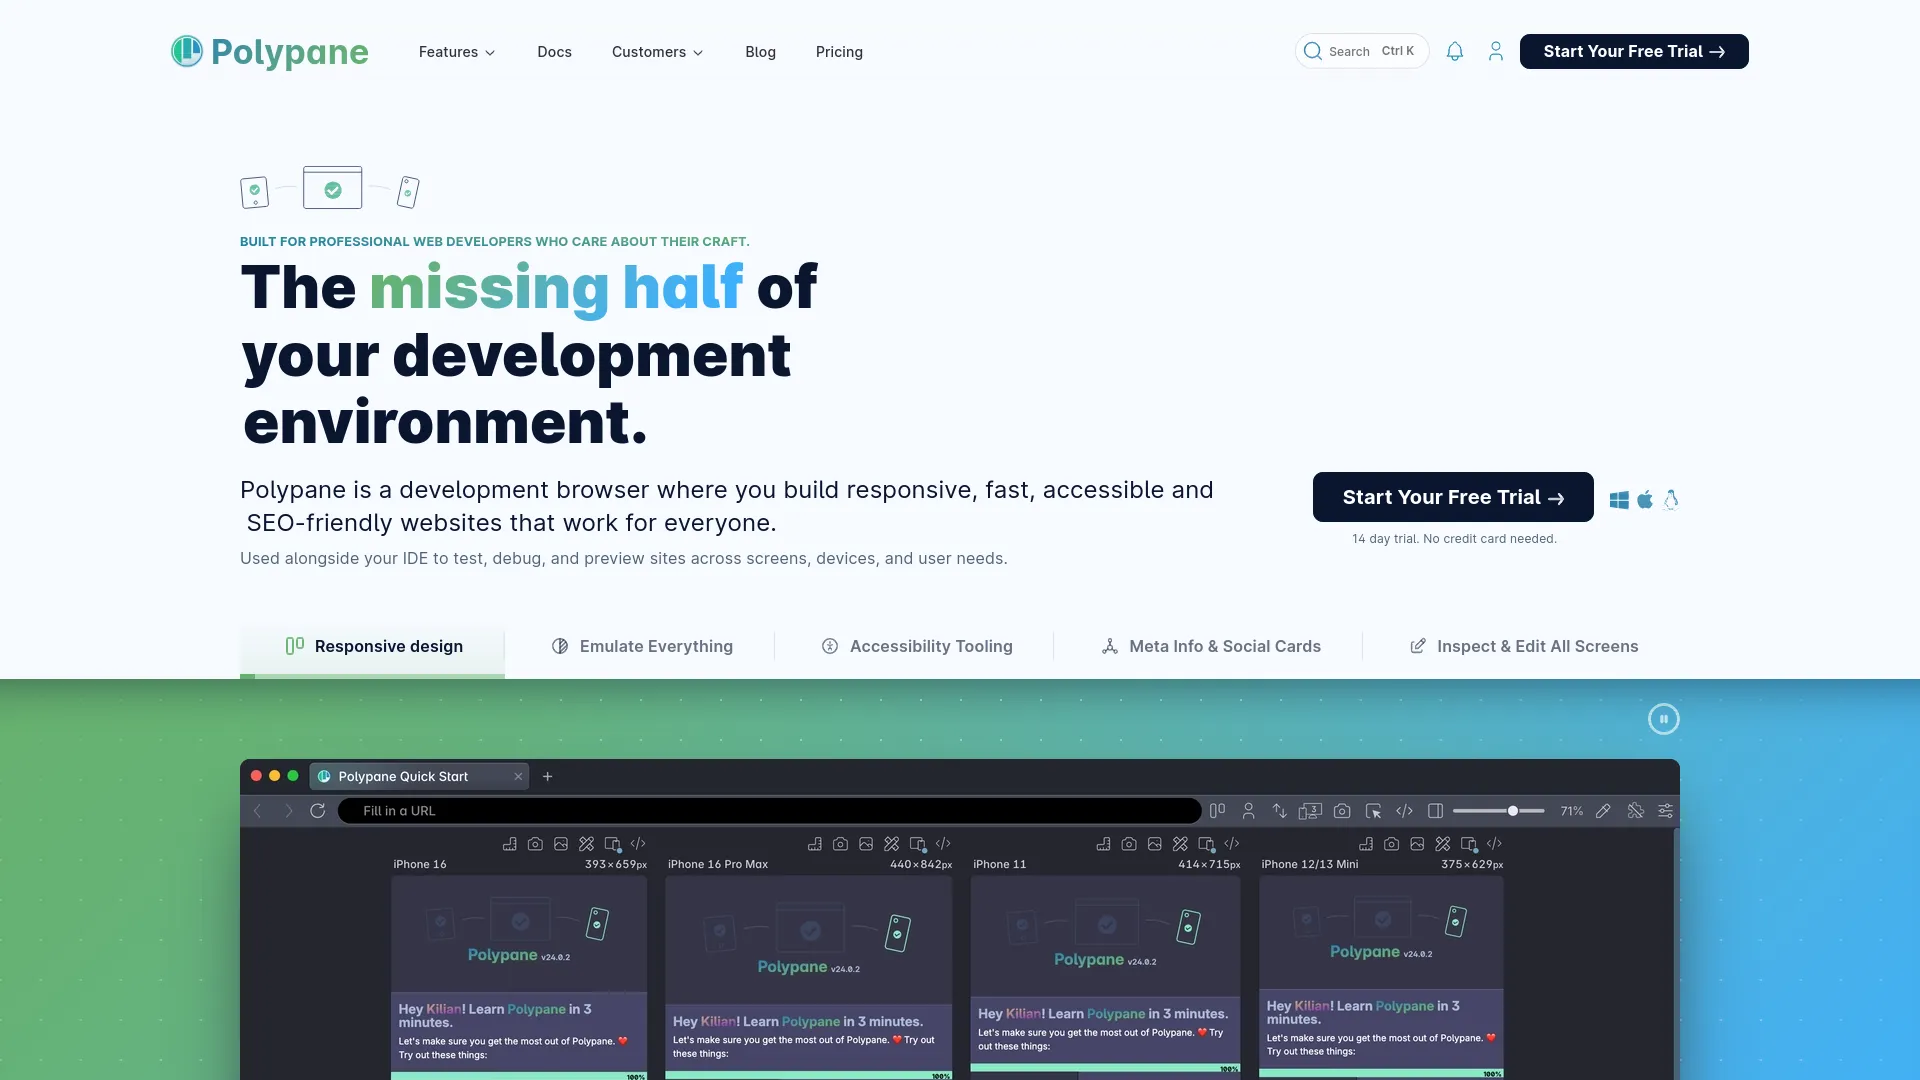Click the Windows download icon
The image size is (1920, 1080).
1619,499
